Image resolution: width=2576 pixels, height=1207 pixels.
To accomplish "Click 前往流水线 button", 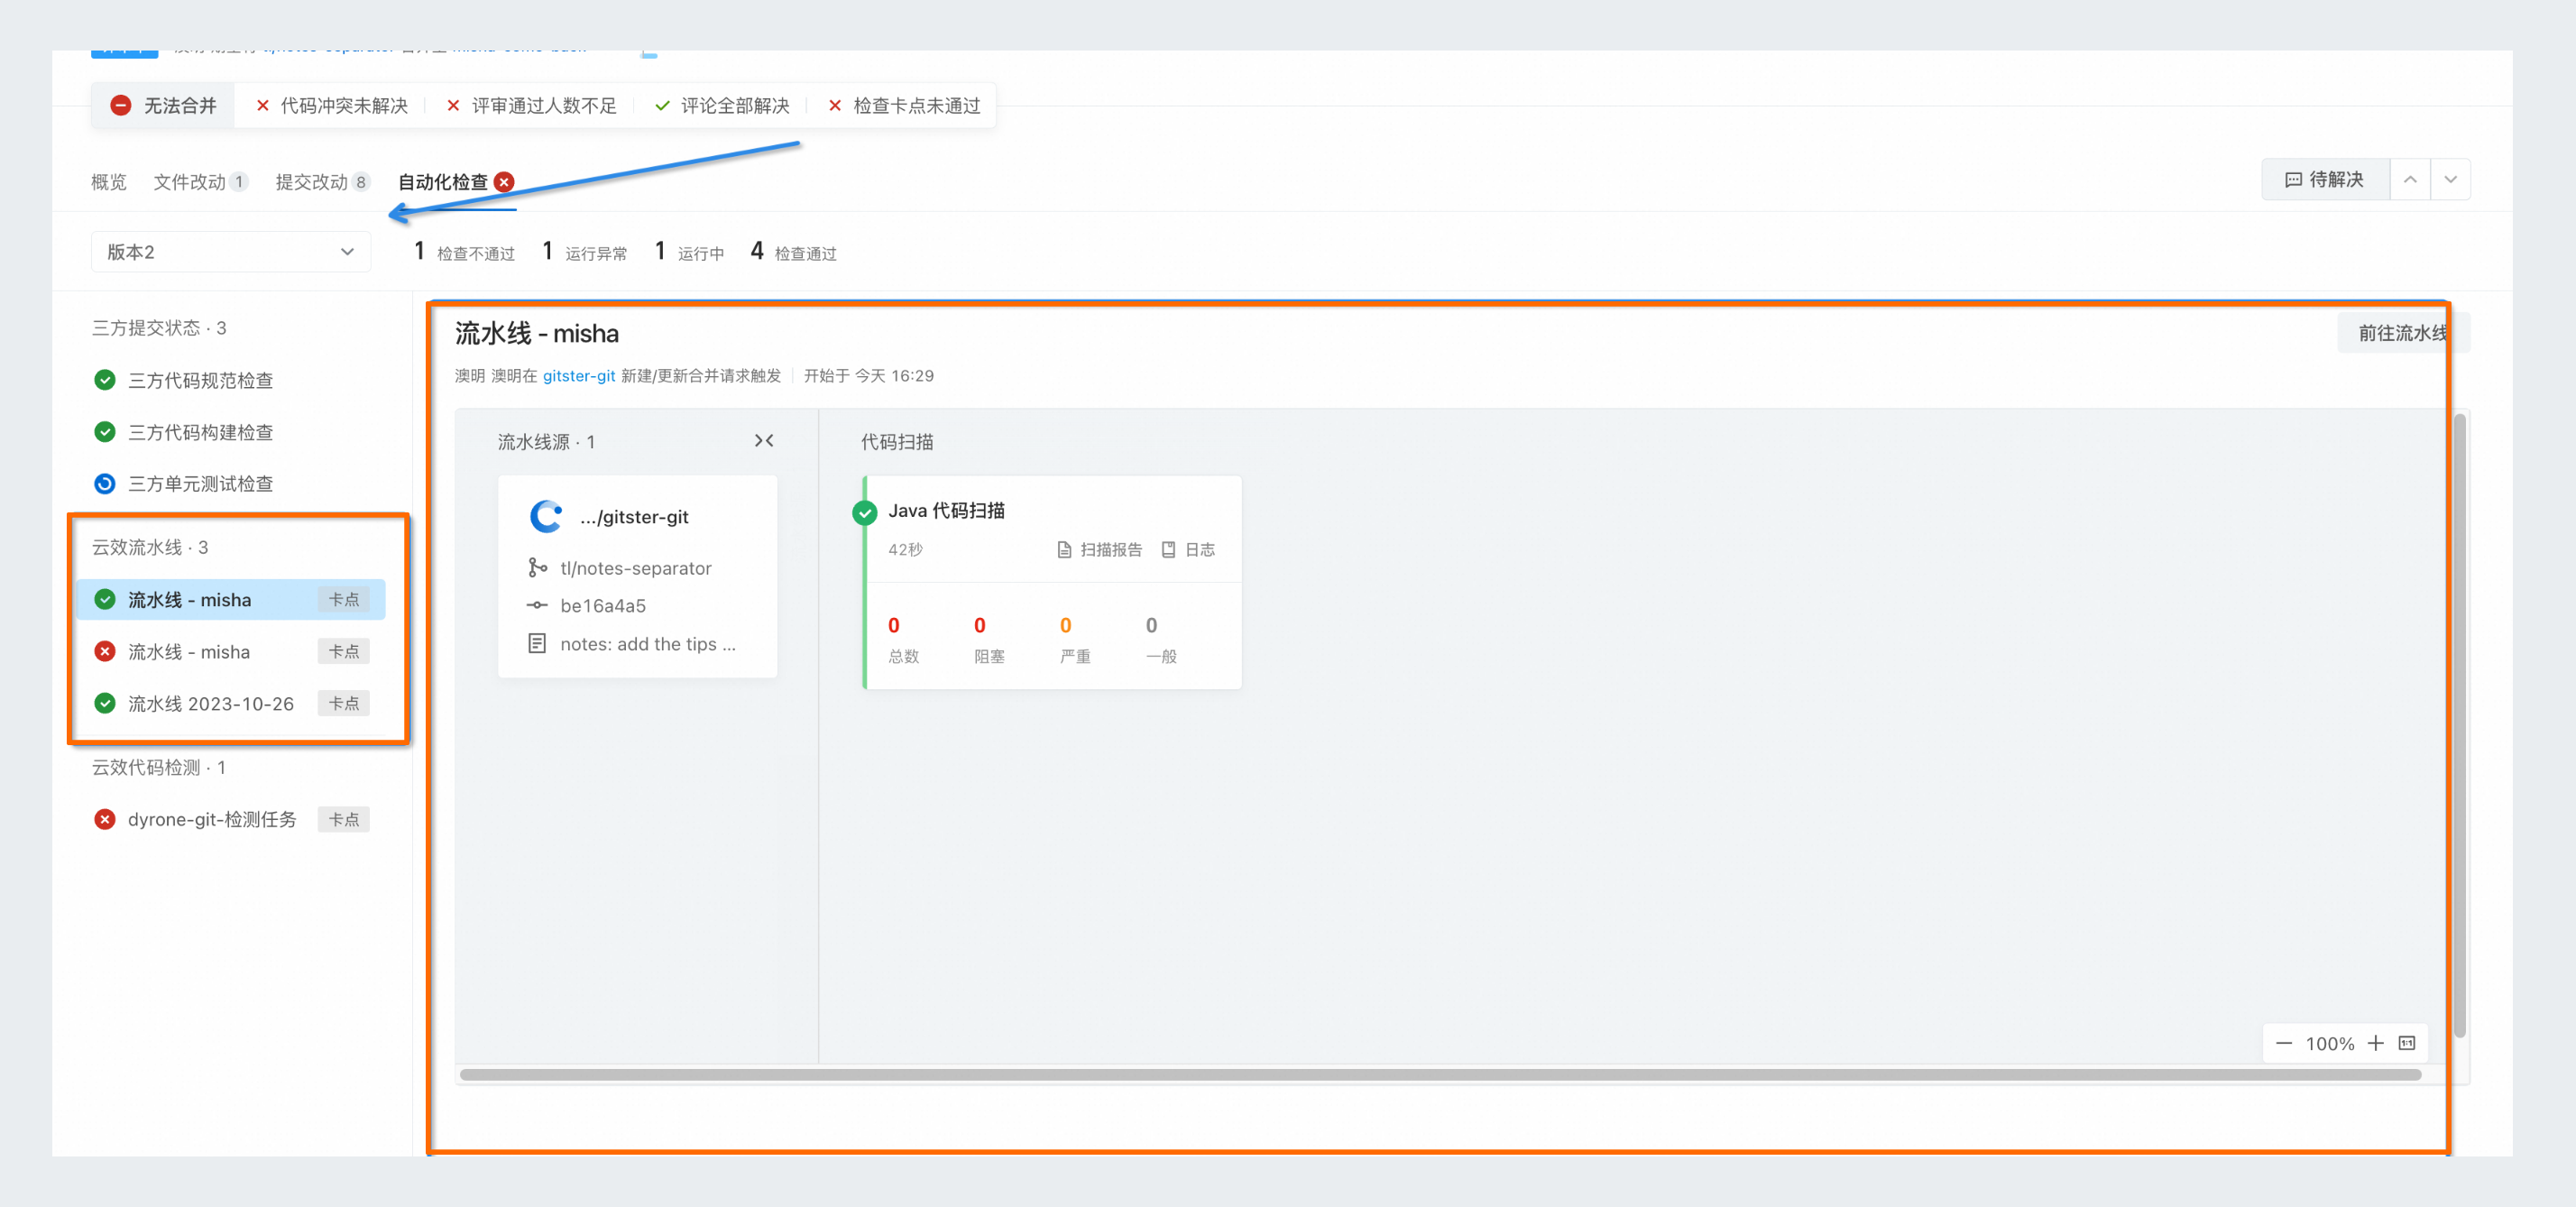I will [2403, 333].
